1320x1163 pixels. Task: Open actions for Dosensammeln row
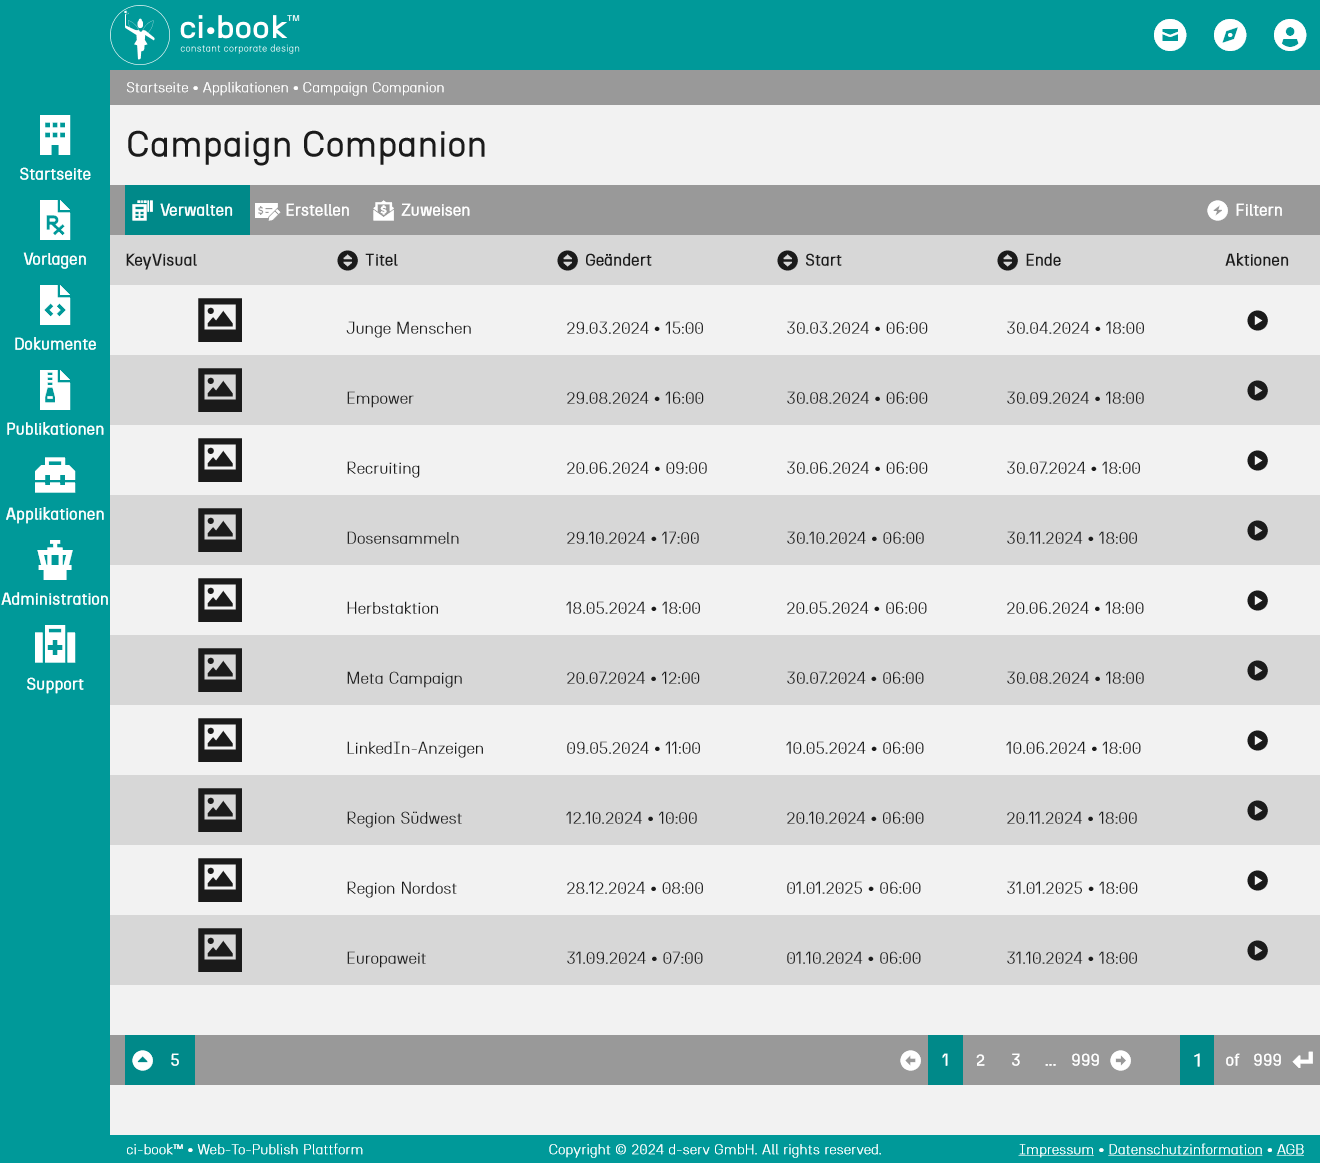point(1258,530)
